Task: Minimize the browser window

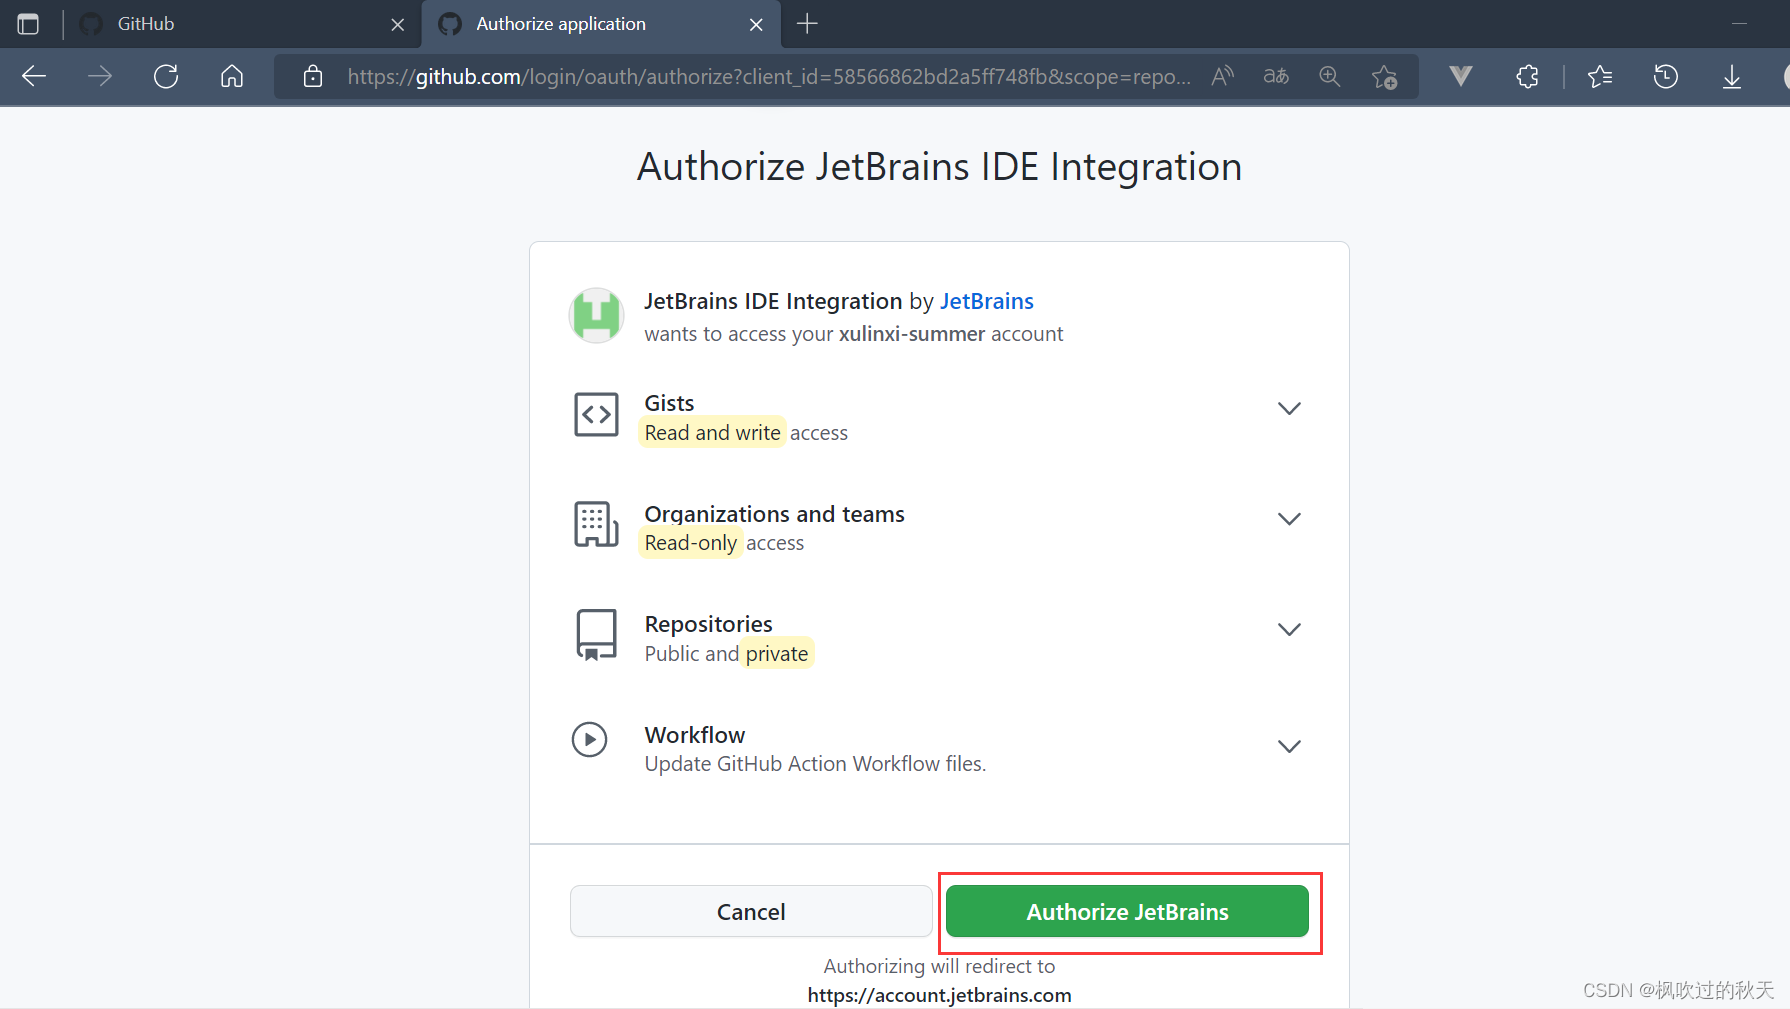Action: coord(1740,24)
